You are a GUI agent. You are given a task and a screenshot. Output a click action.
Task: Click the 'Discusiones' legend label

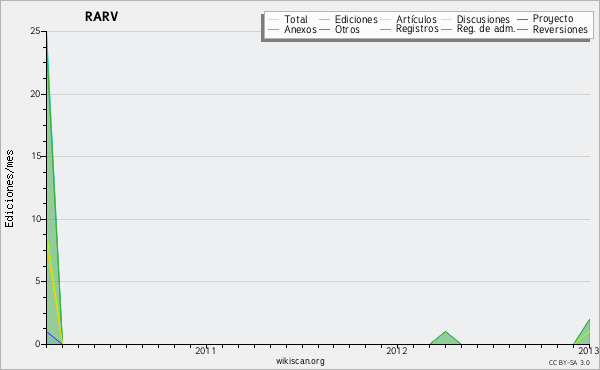click(483, 19)
